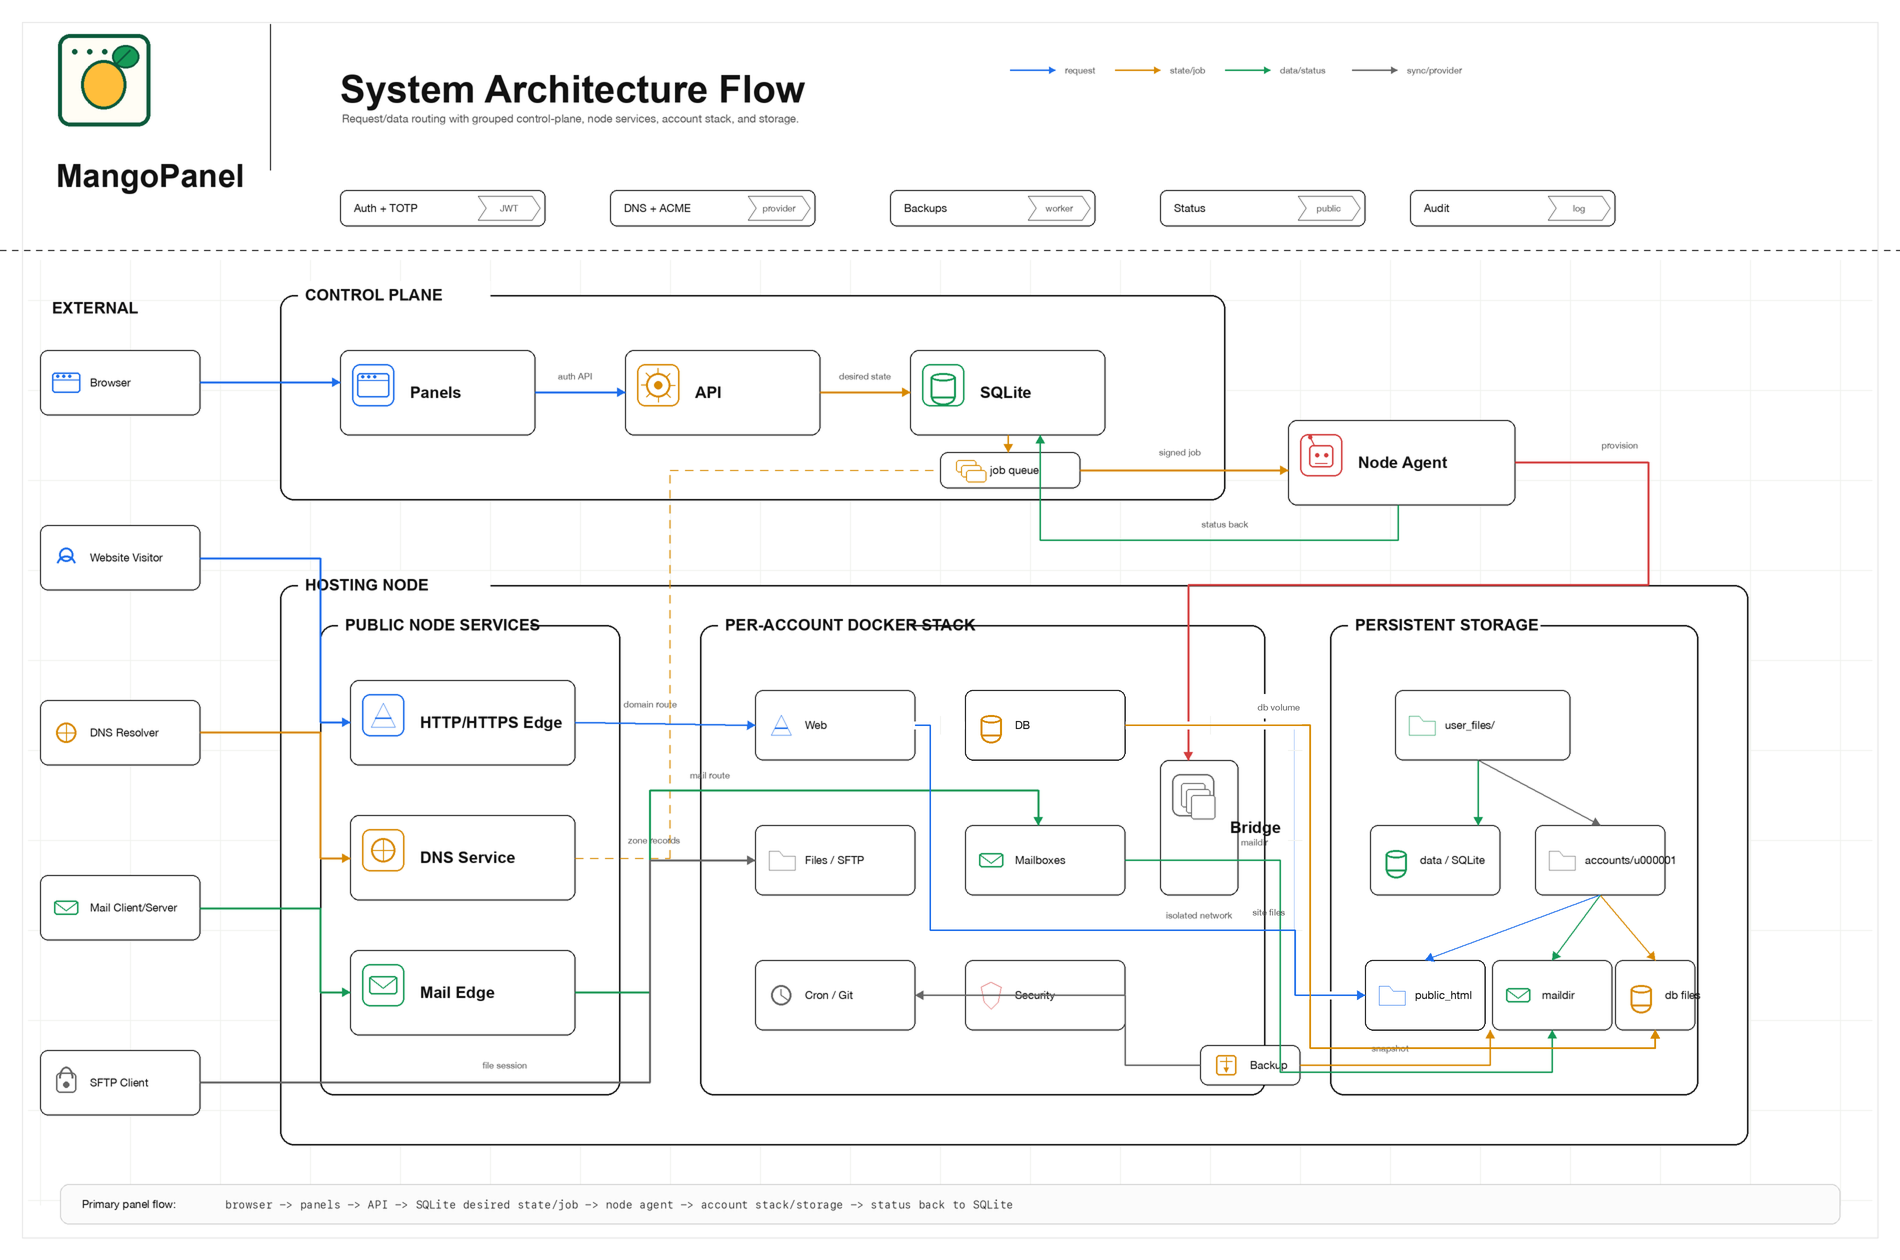The height and width of the screenshot is (1260, 1900).
Task: Click the Security shield icon
Action: pos(991,995)
